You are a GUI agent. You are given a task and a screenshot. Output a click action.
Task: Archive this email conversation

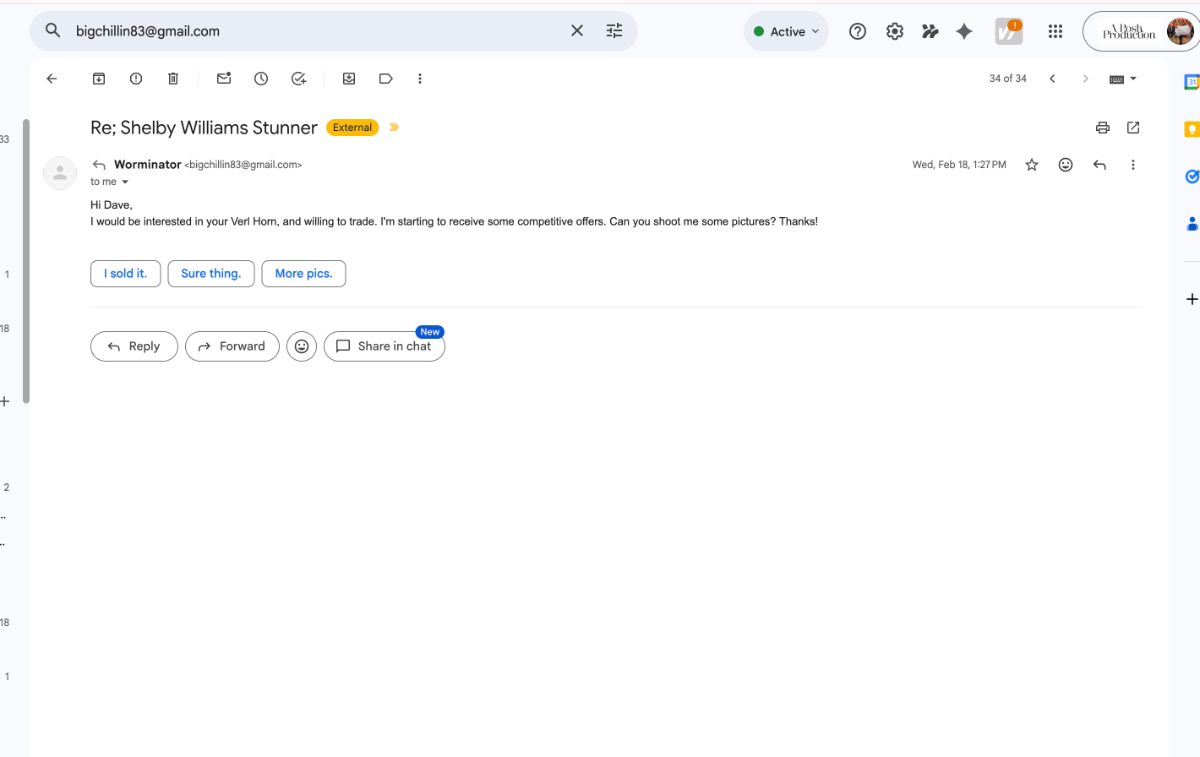(x=99, y=79)
